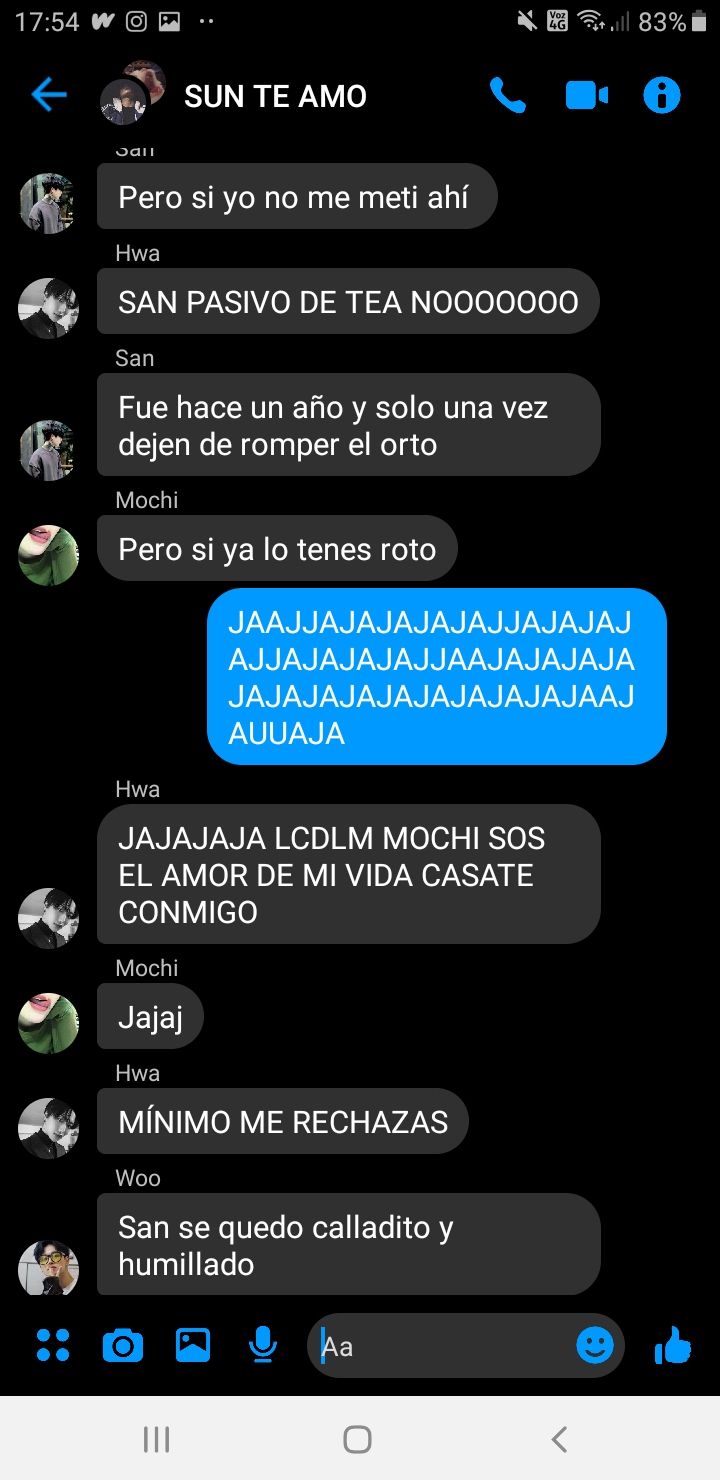Select the blue JAAJJAJA laughing message bubble

click(x=436, y=677)
